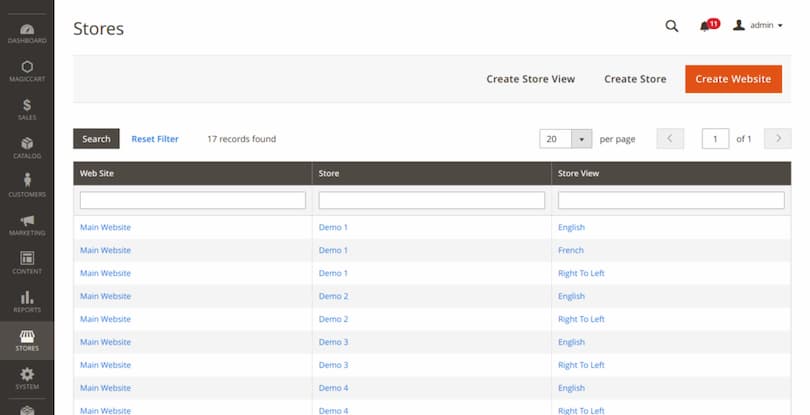Click the Create Website button
The width and height of the screenshot is (810, 415).
point(732,79)
